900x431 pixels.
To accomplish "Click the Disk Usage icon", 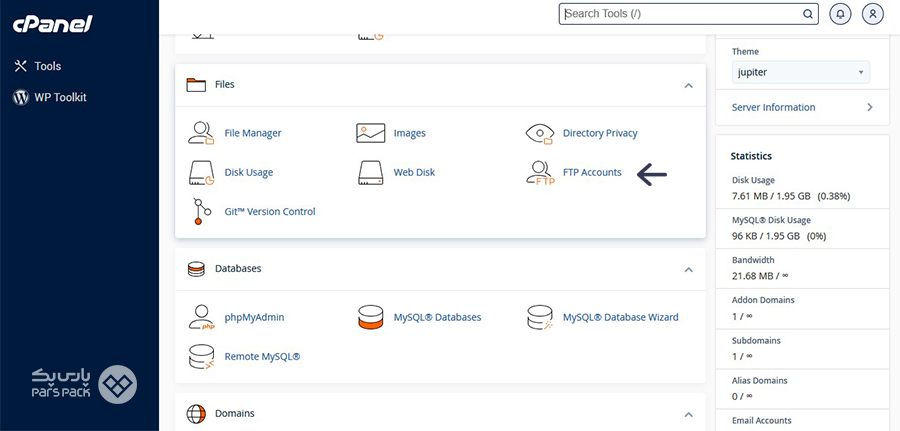I will (x=201, y=172).
